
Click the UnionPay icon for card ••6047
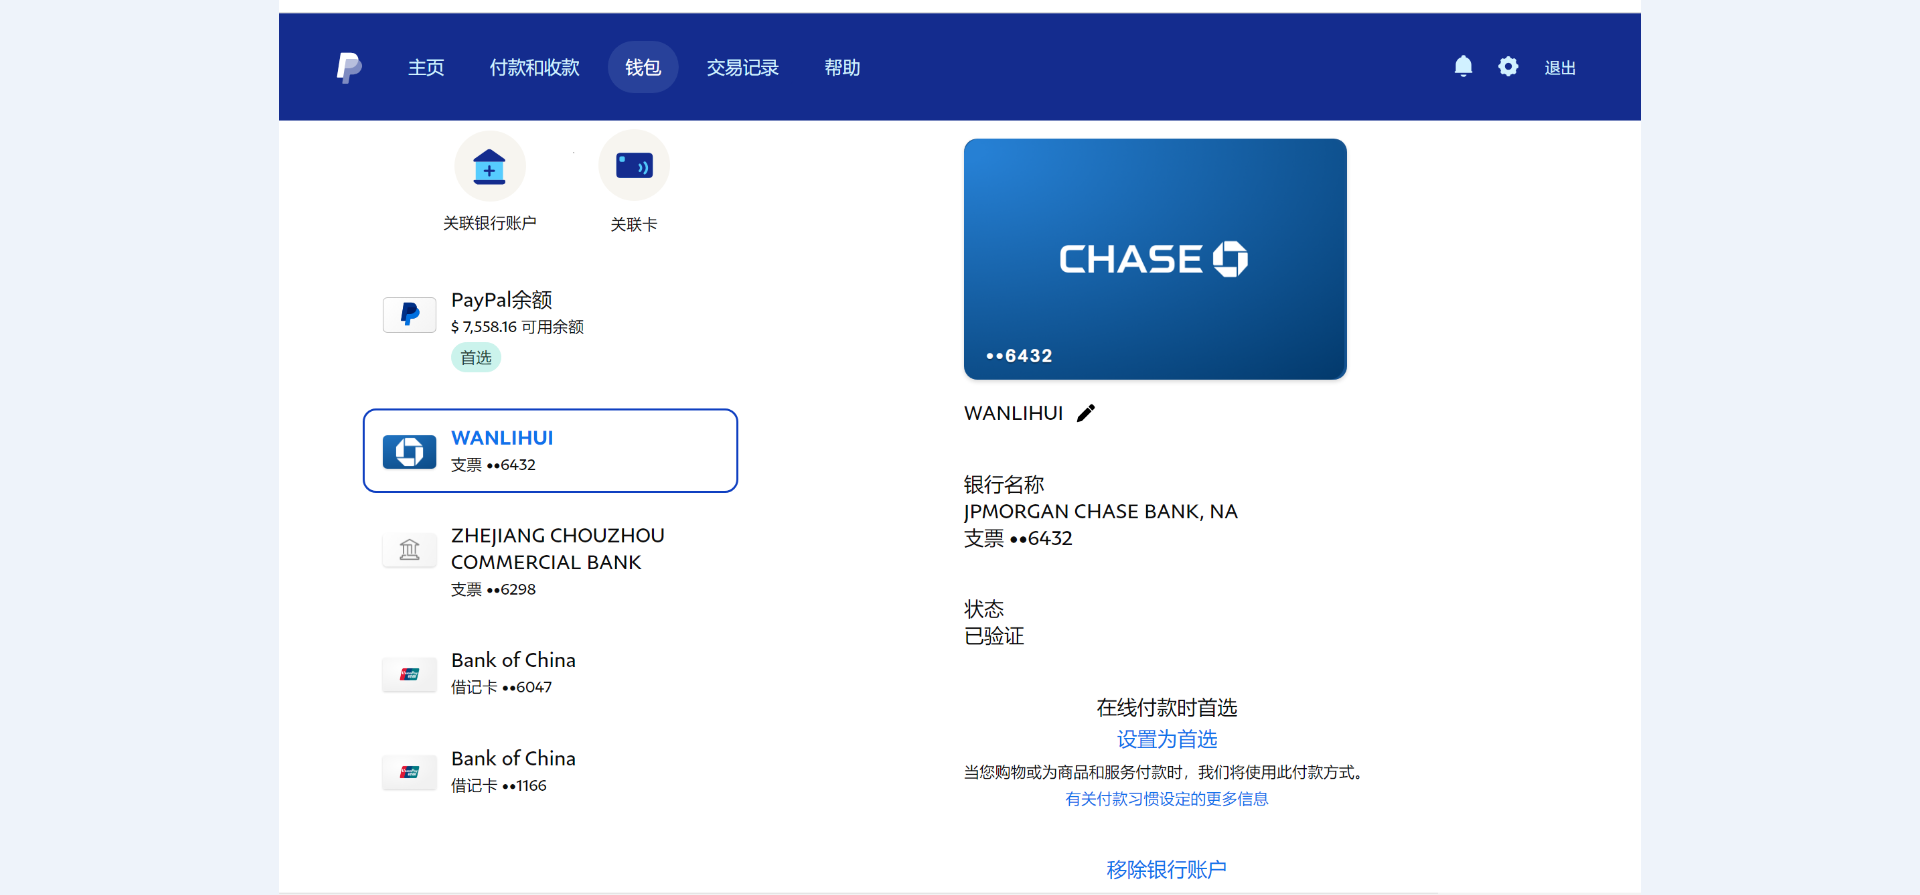point(410,674)
